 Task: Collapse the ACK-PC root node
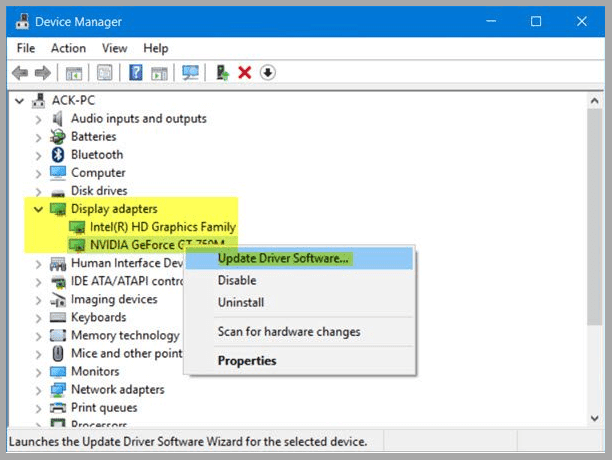tap(19, 101)
